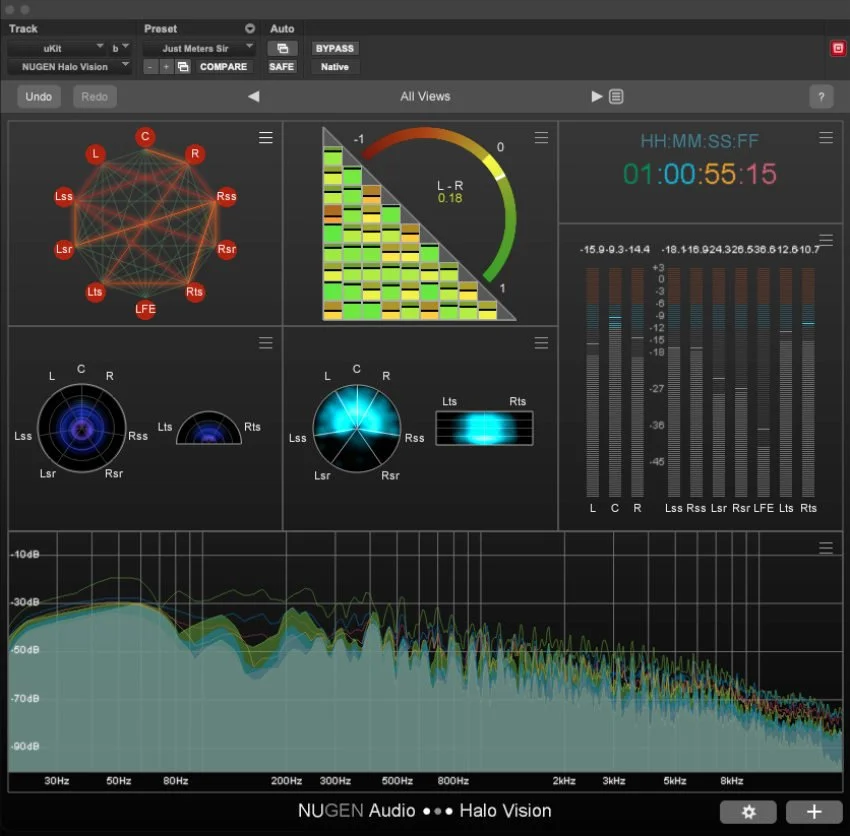Click the C channel level meter bar

(615, 382)
